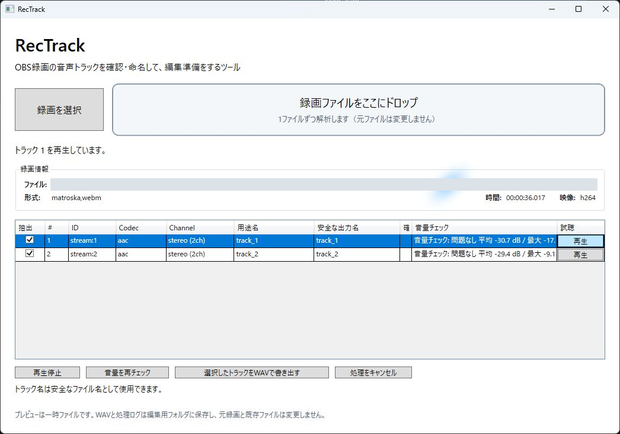Image resolution: width=620 pixels, height=434 pixels.
Task: Sort by the Codec column header
Action: [141, 228]
